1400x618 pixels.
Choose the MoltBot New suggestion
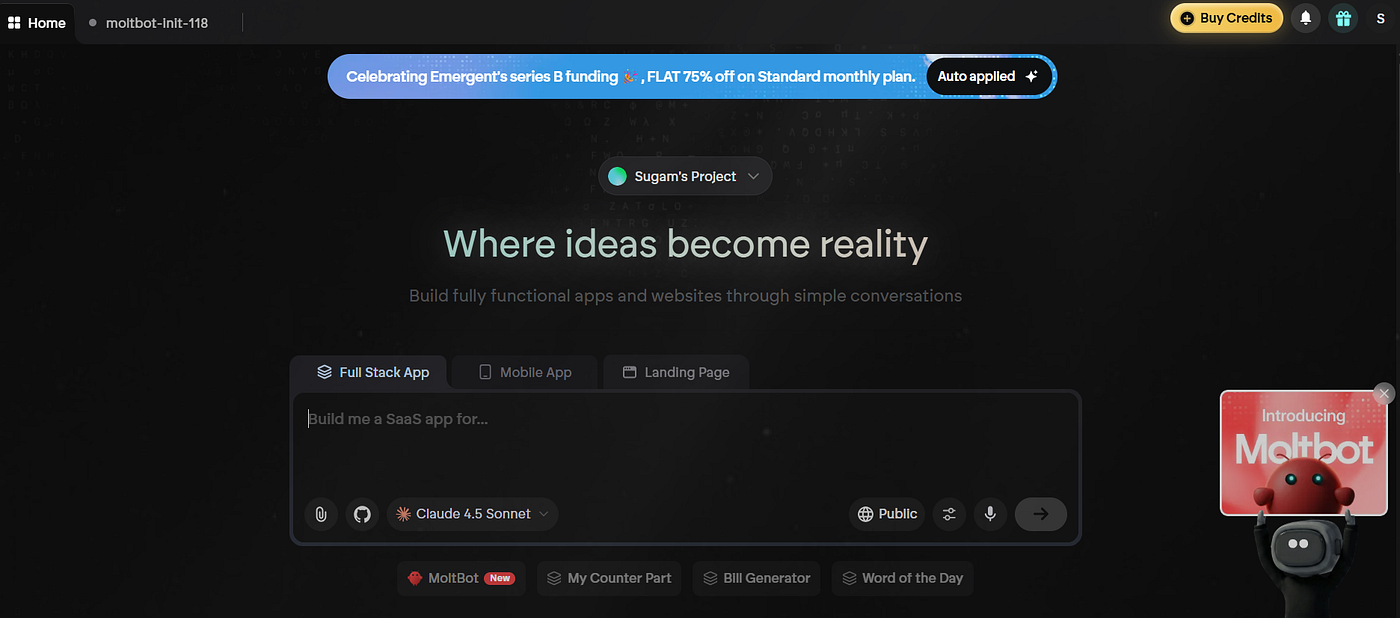click(x=462, y=578)
